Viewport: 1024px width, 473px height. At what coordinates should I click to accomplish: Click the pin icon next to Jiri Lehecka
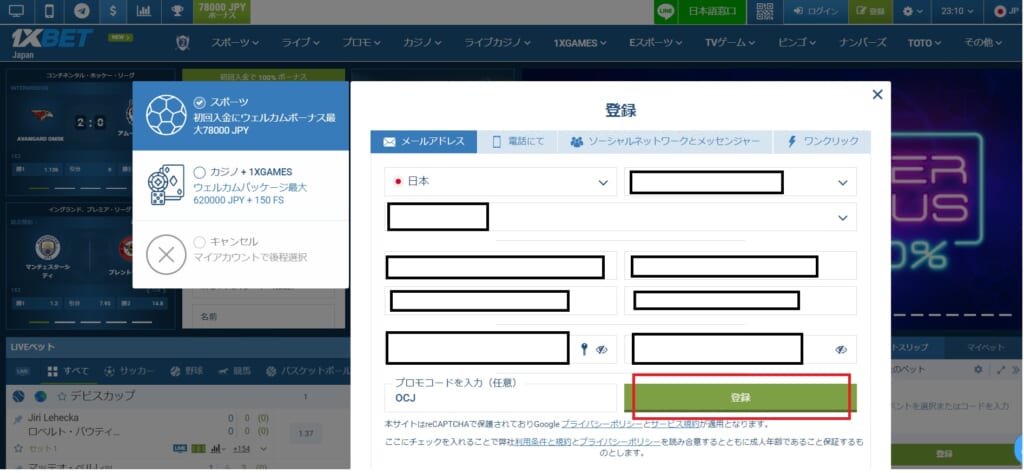pos(18,417)
